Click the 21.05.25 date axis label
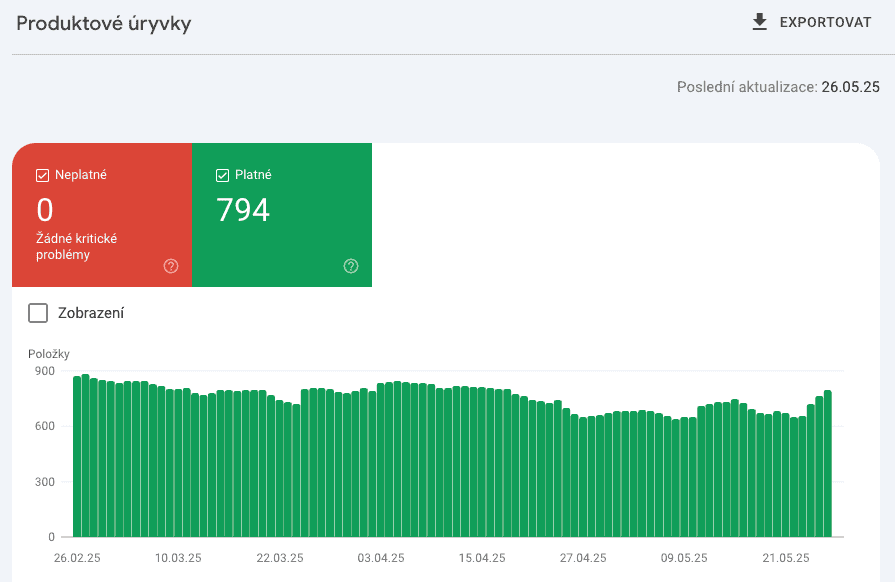This screenshot has height=582, width=895. point(785,558)
